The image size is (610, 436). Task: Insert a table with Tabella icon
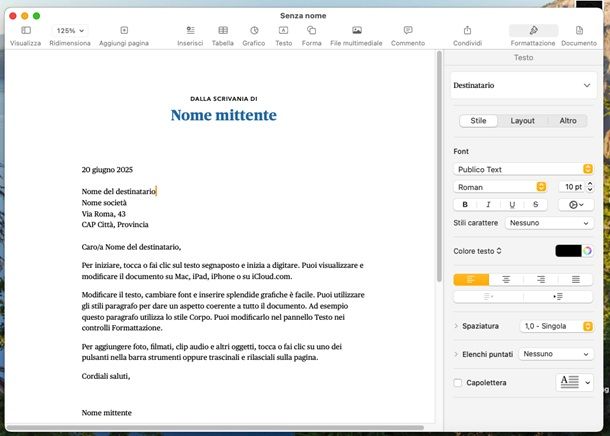pyautogui.click(x=223, y=31)
